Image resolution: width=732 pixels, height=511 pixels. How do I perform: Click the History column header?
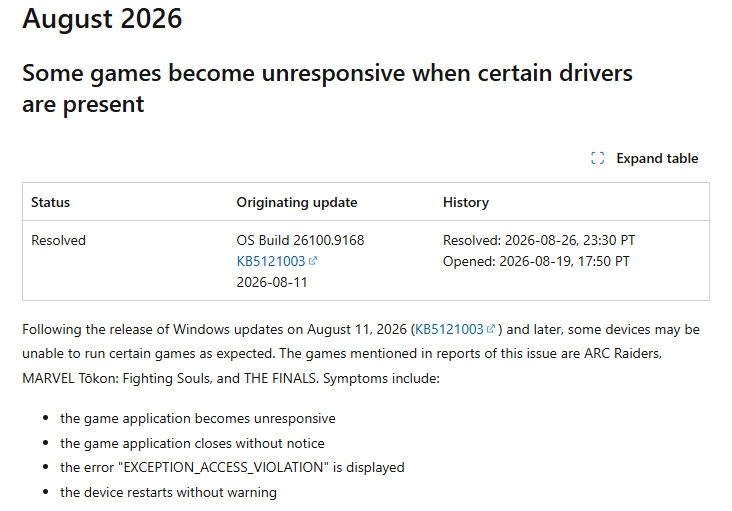pos(466,202)
